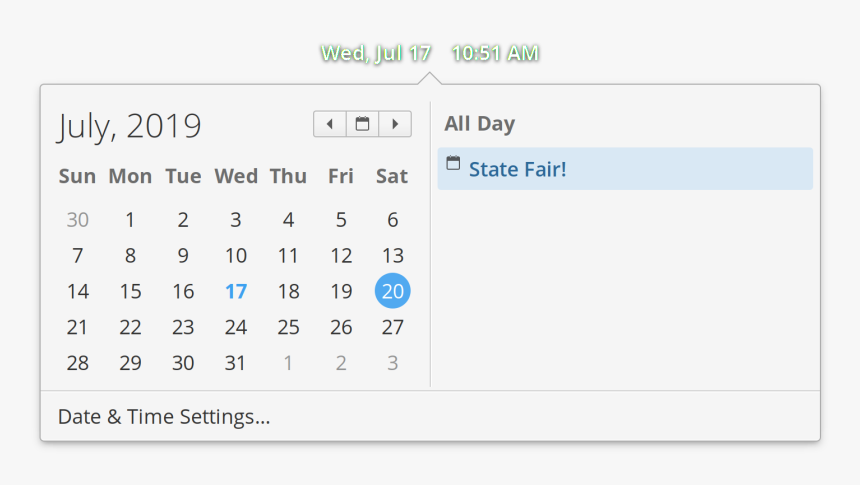This screenshot has width=860, height=485.
Task: Click the July, 2019 heading
Action: (129, 126)
